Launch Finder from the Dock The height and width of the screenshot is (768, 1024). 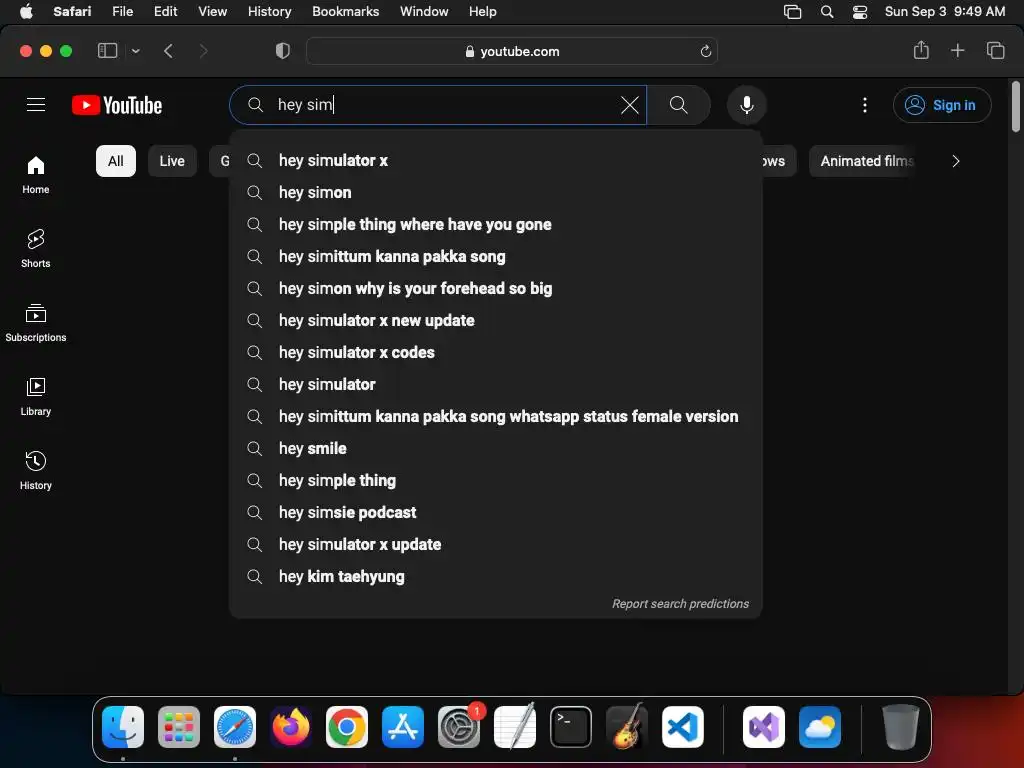tap(123, 727)
